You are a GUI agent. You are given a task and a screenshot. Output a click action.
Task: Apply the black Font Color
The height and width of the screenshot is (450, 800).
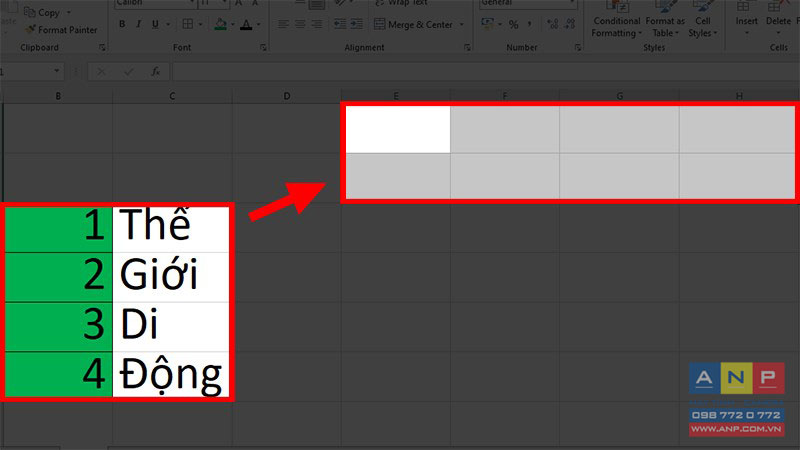(246, 24)
